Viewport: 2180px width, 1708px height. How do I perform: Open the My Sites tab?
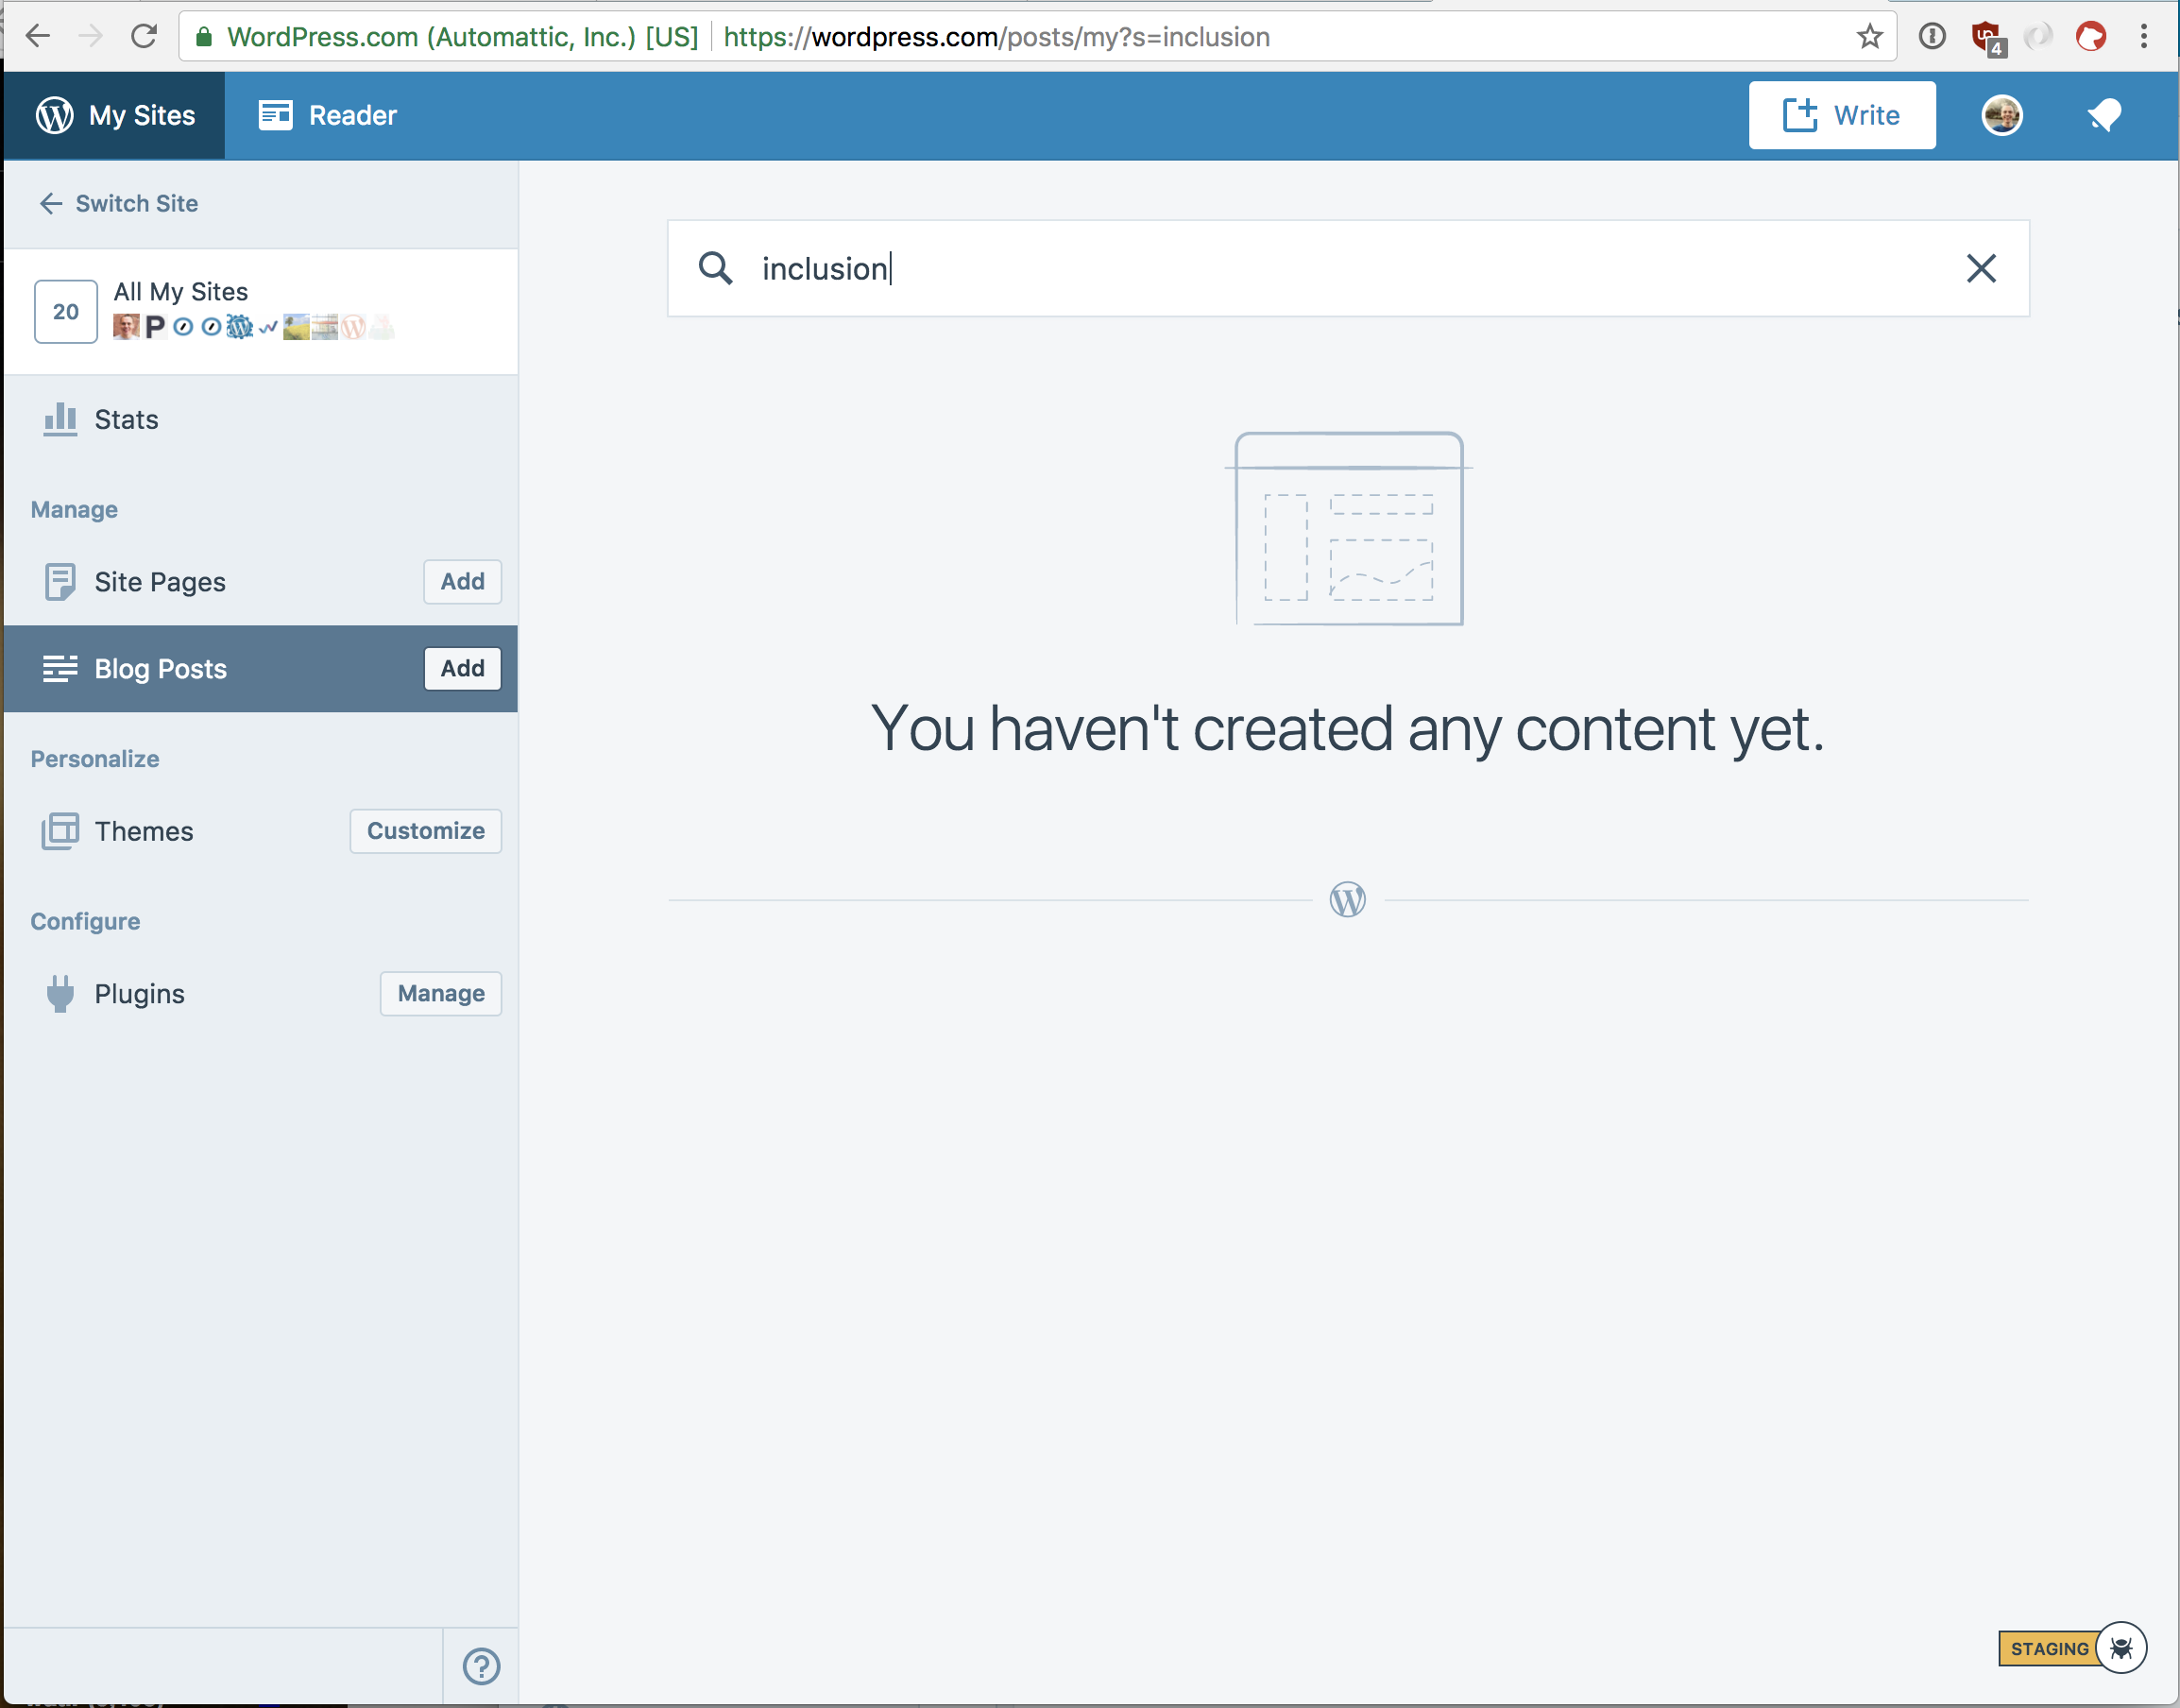tap(115, 115)
